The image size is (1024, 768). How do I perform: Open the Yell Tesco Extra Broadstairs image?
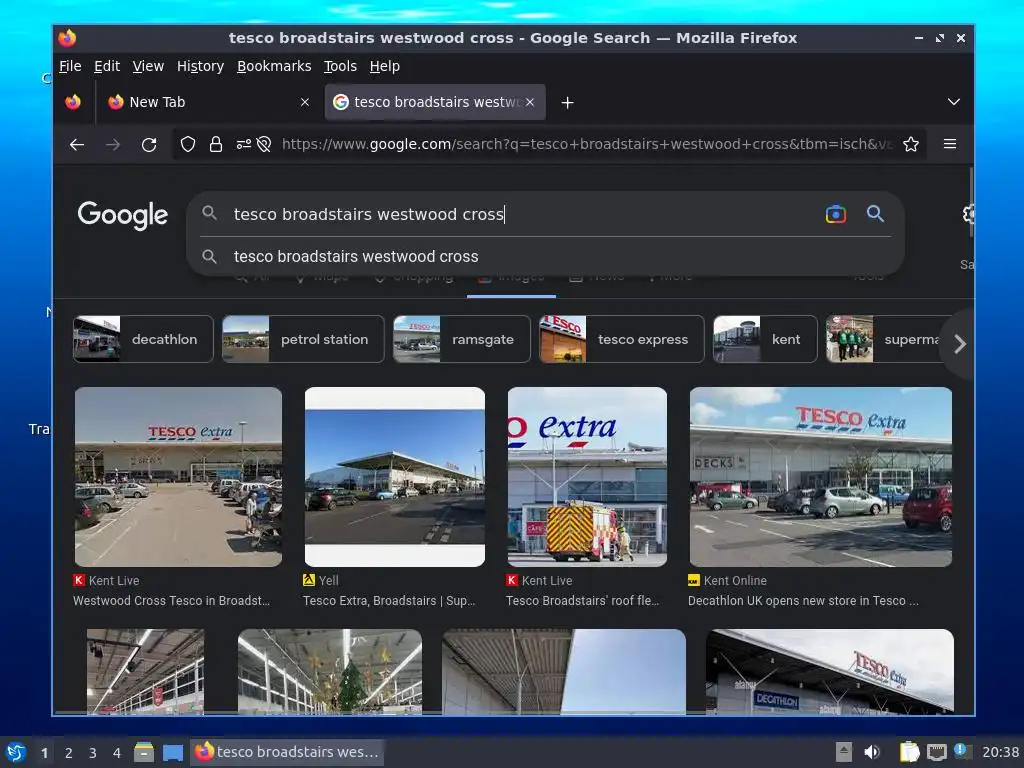[x=394, y=477]
